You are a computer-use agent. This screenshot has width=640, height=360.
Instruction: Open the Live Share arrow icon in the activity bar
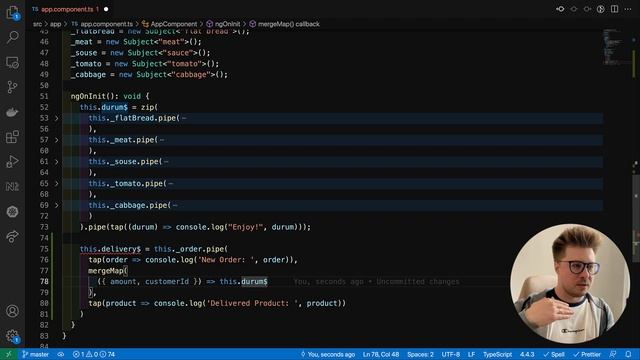12,236
